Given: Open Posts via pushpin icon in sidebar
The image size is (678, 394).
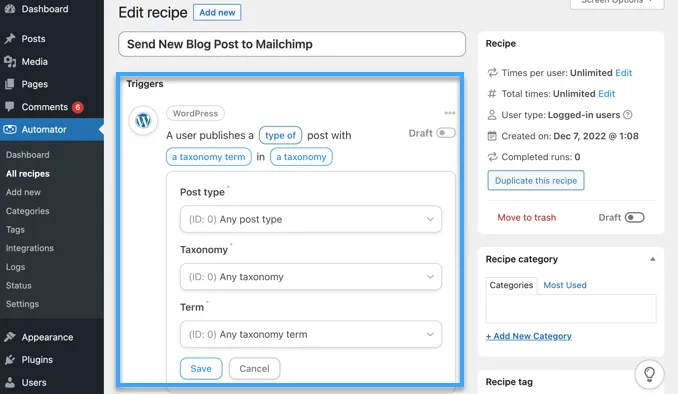Looking at the screenshot, I should coord(10,38).
